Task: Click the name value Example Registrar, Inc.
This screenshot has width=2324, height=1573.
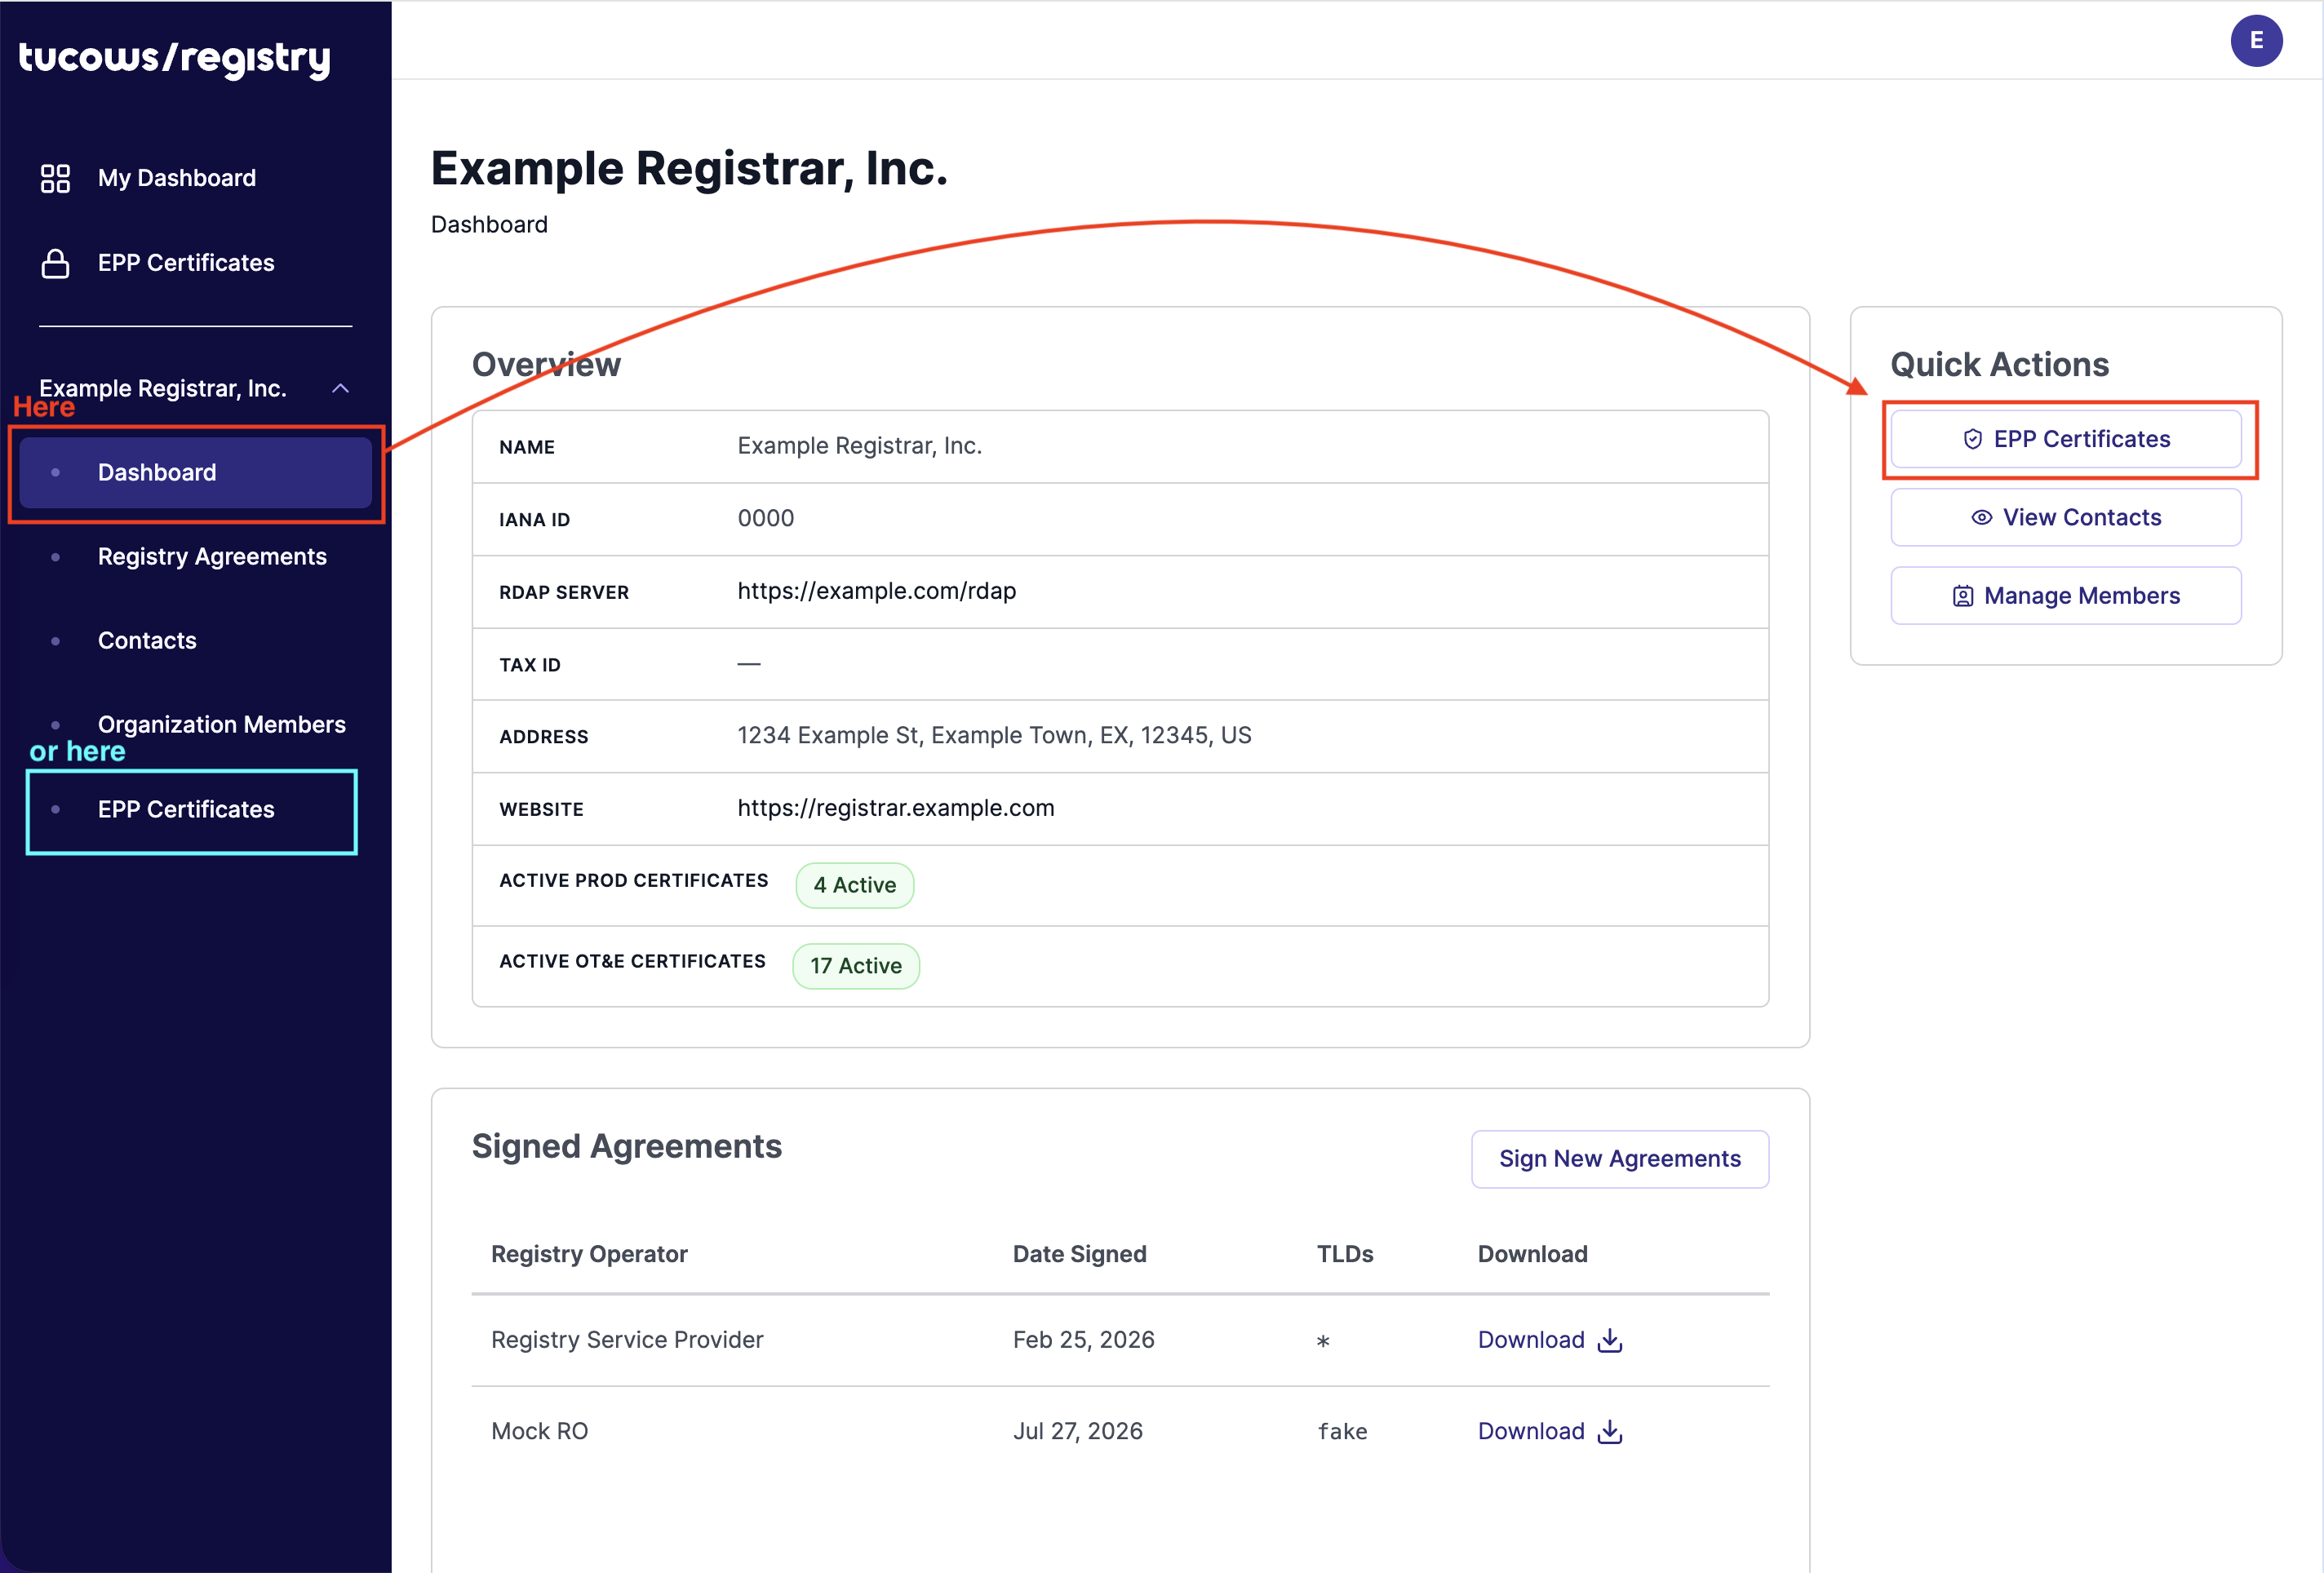Action: click(x=859, y=446)
